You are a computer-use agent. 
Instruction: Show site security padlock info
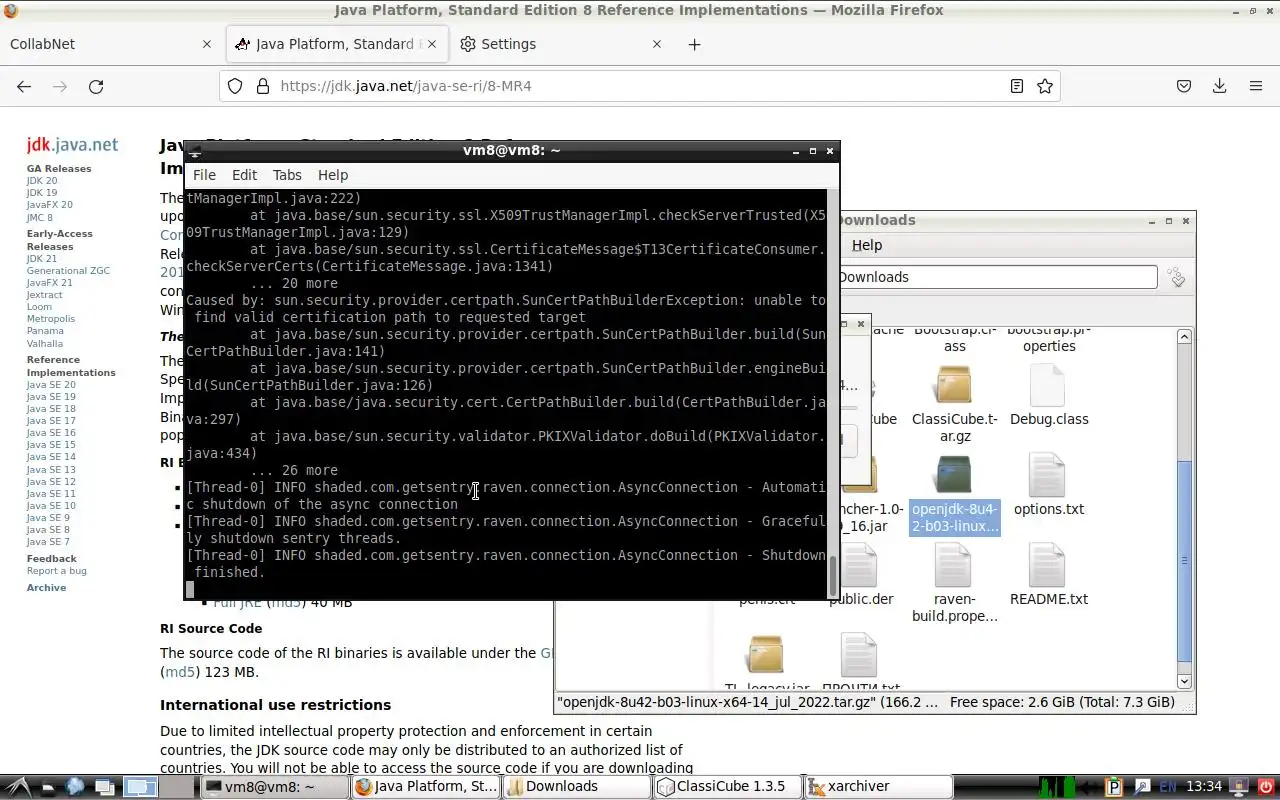click(263, 86)
